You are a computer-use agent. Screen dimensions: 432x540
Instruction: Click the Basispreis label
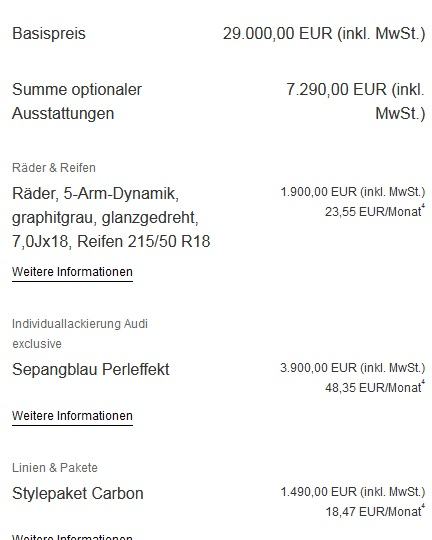(49, 34)
